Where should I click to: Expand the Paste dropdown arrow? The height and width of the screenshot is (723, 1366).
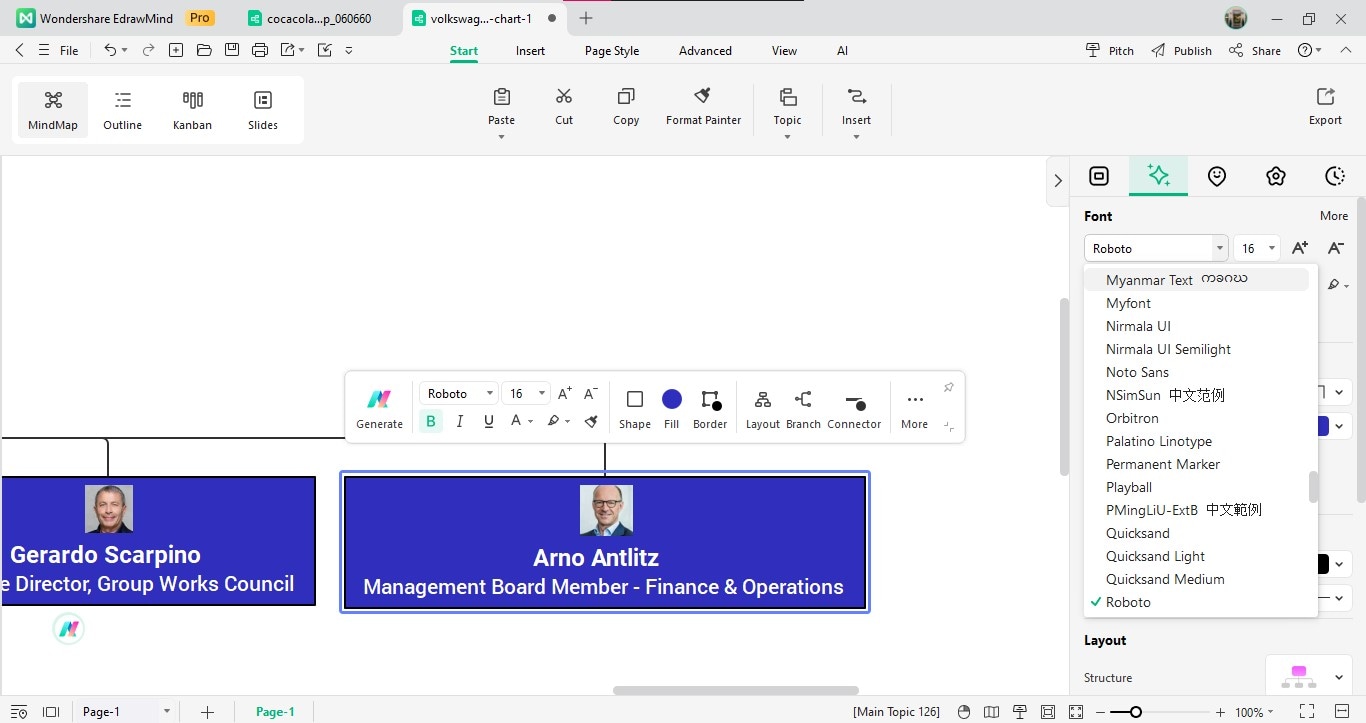click(x=502, y=137)
